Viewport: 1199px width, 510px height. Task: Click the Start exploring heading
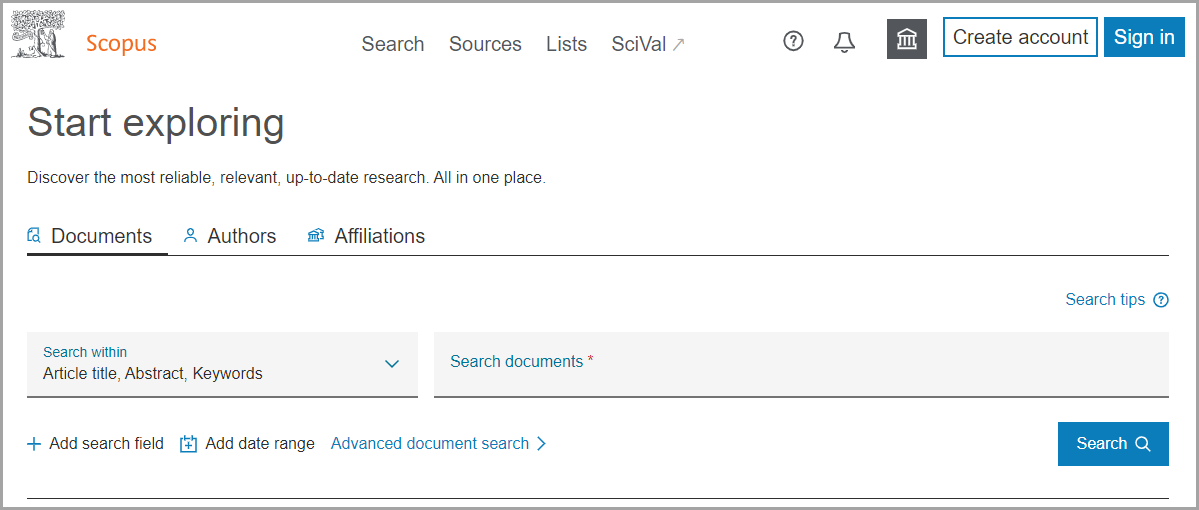coord(156,124)
